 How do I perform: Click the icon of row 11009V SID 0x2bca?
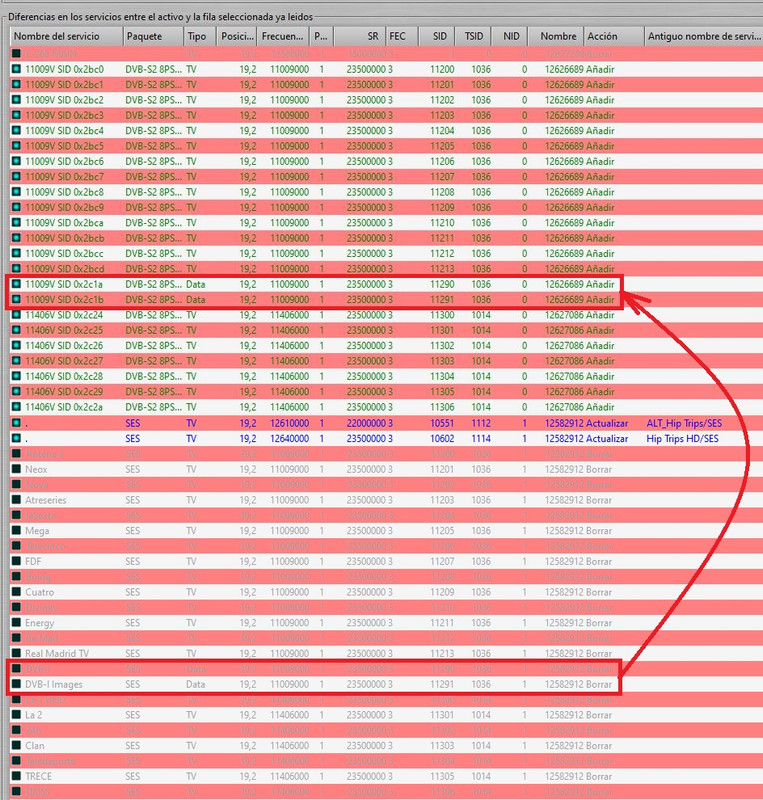16,222
